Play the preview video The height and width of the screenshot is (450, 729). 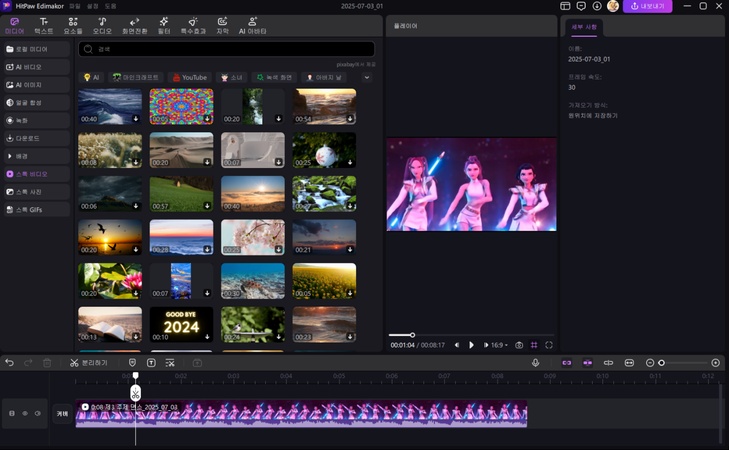pyautogui.click(x=471, y=345)
